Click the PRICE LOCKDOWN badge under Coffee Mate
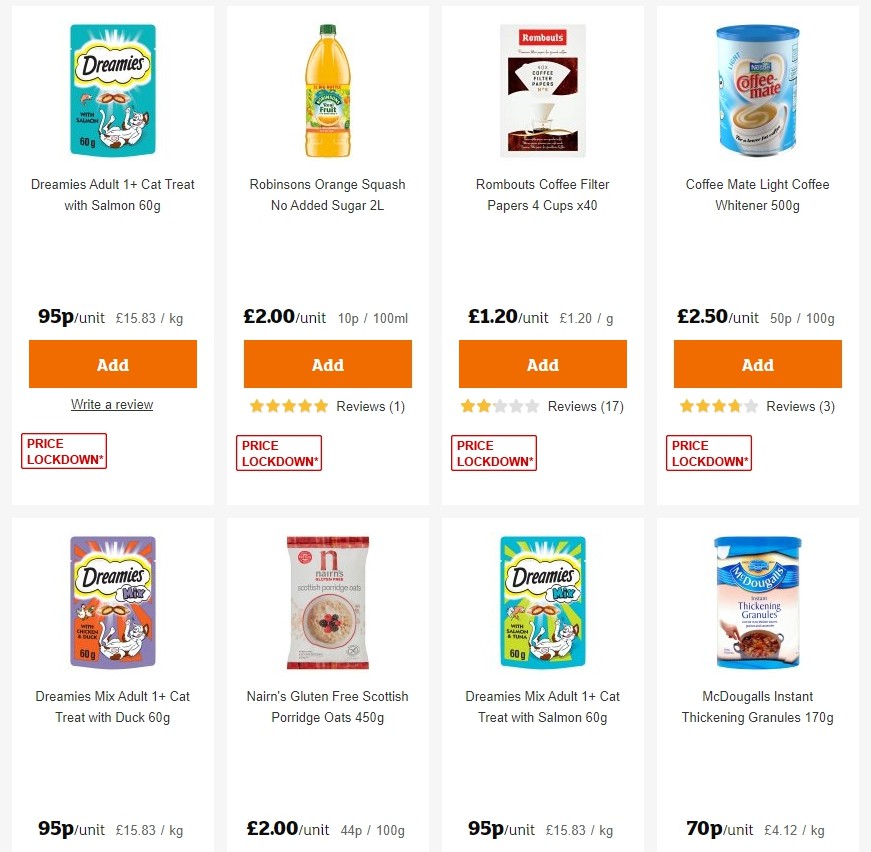Image resolution: width=871 pixels, height=852 pixels. click(708, 451)
